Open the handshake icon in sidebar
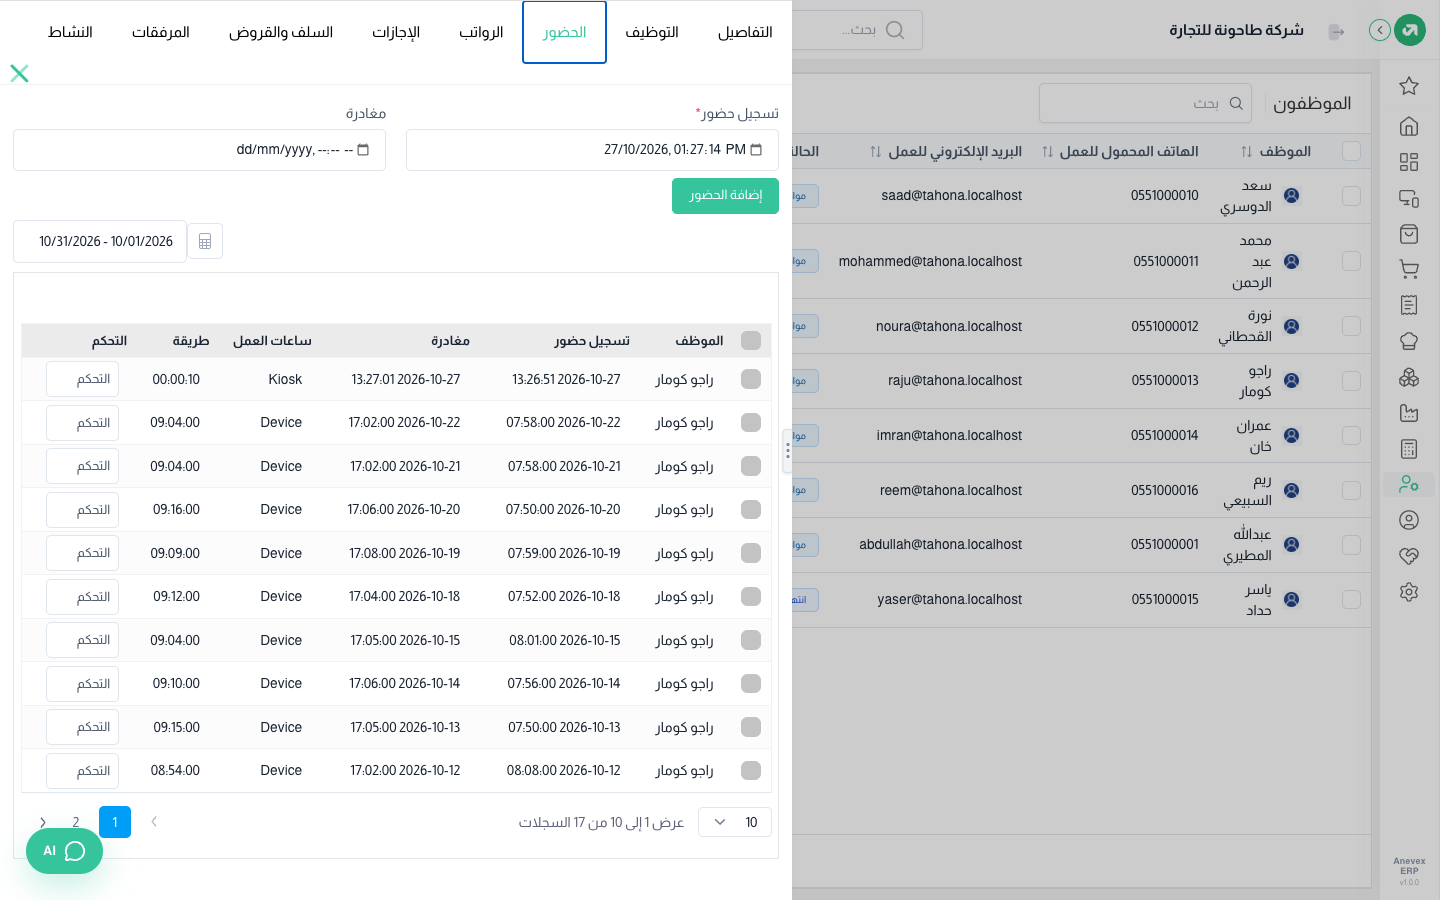1440x900 pixels. [x=1409, y=556]
